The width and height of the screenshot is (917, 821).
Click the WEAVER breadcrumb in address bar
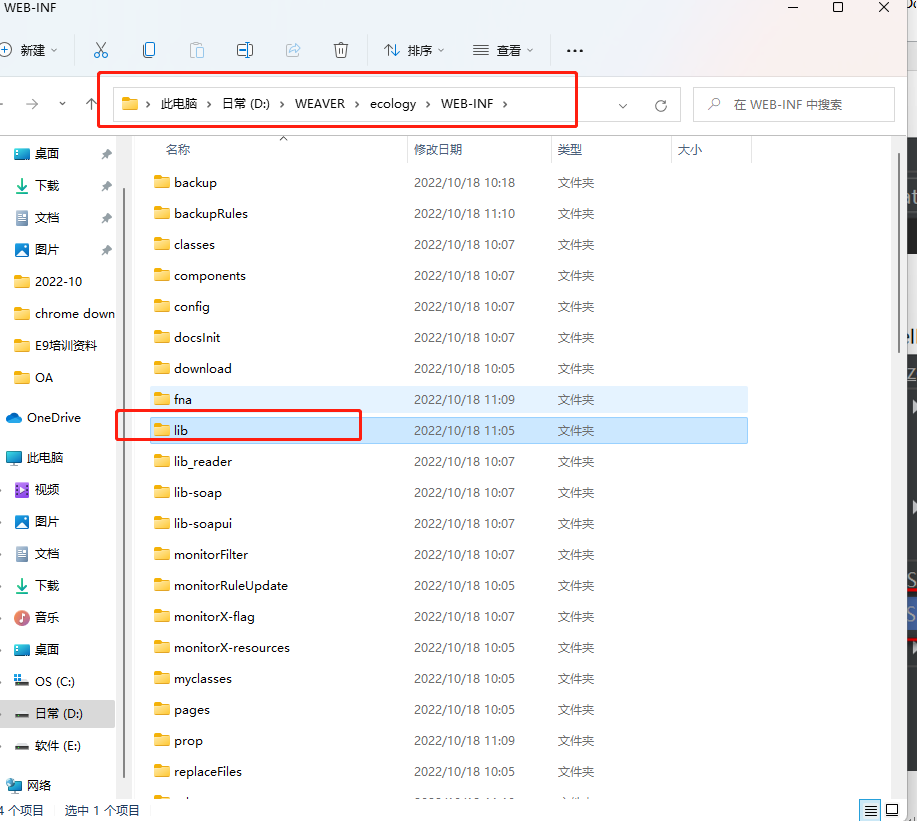point(319,104)
